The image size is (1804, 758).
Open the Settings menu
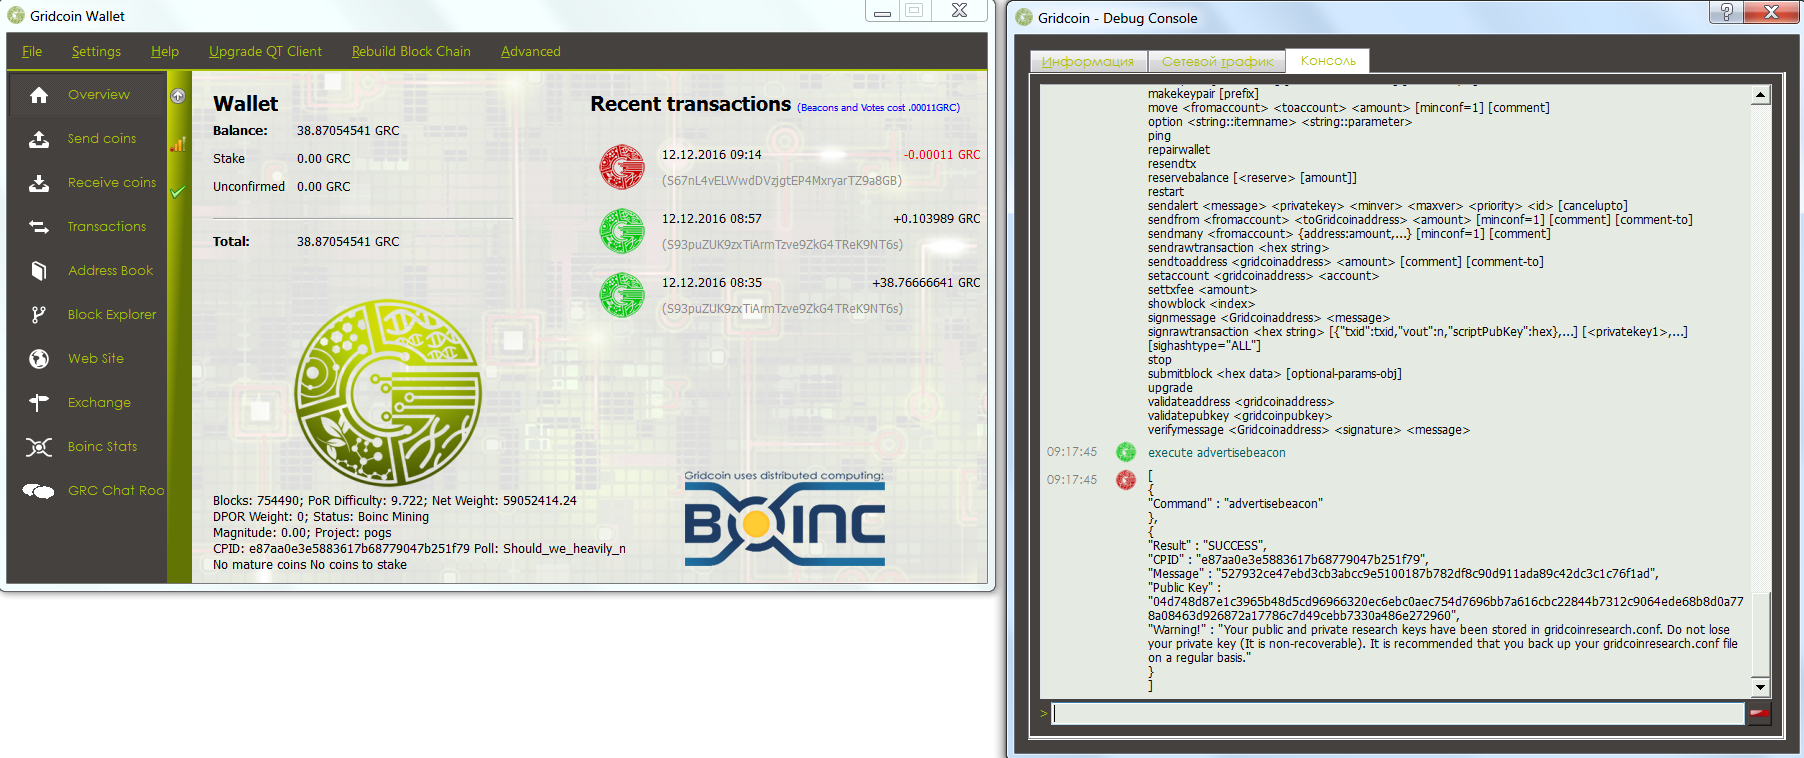(x=96, y=51)
